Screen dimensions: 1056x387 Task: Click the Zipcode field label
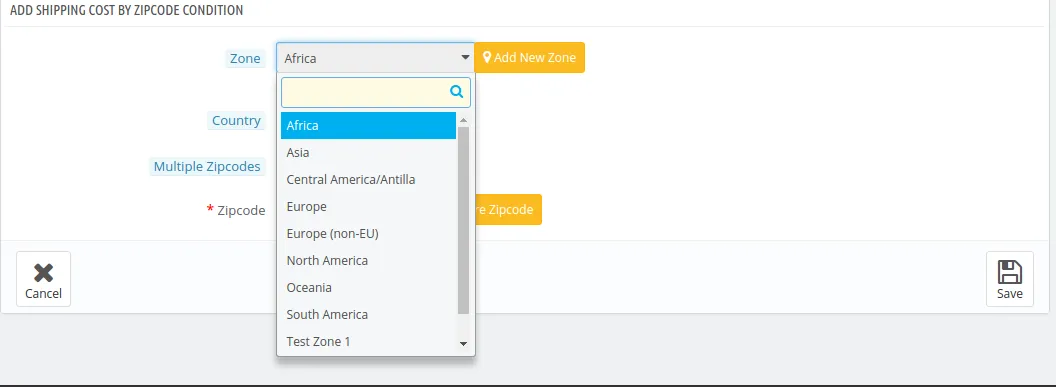[x=241, y=210]
